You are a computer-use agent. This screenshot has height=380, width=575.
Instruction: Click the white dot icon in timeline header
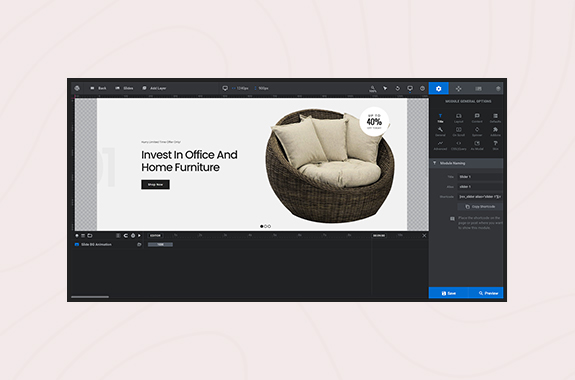click(x=77, y=235)
